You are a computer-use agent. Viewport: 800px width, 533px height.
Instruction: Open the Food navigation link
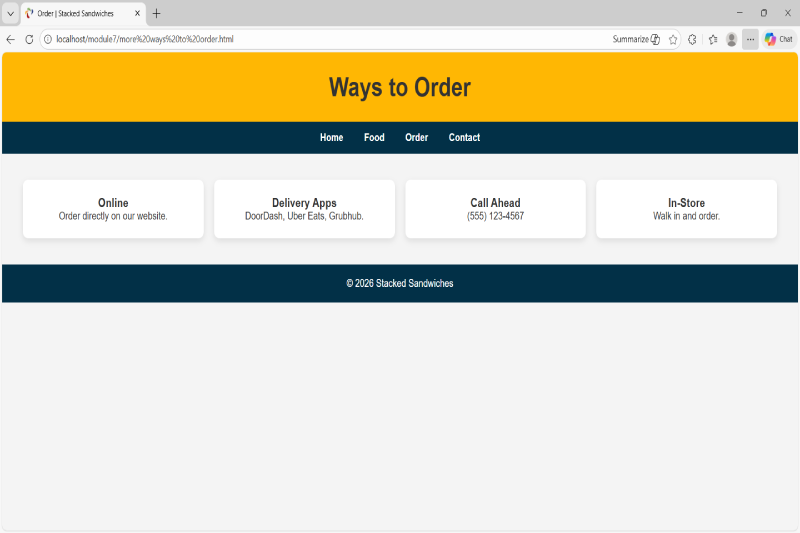pos(374,138)
